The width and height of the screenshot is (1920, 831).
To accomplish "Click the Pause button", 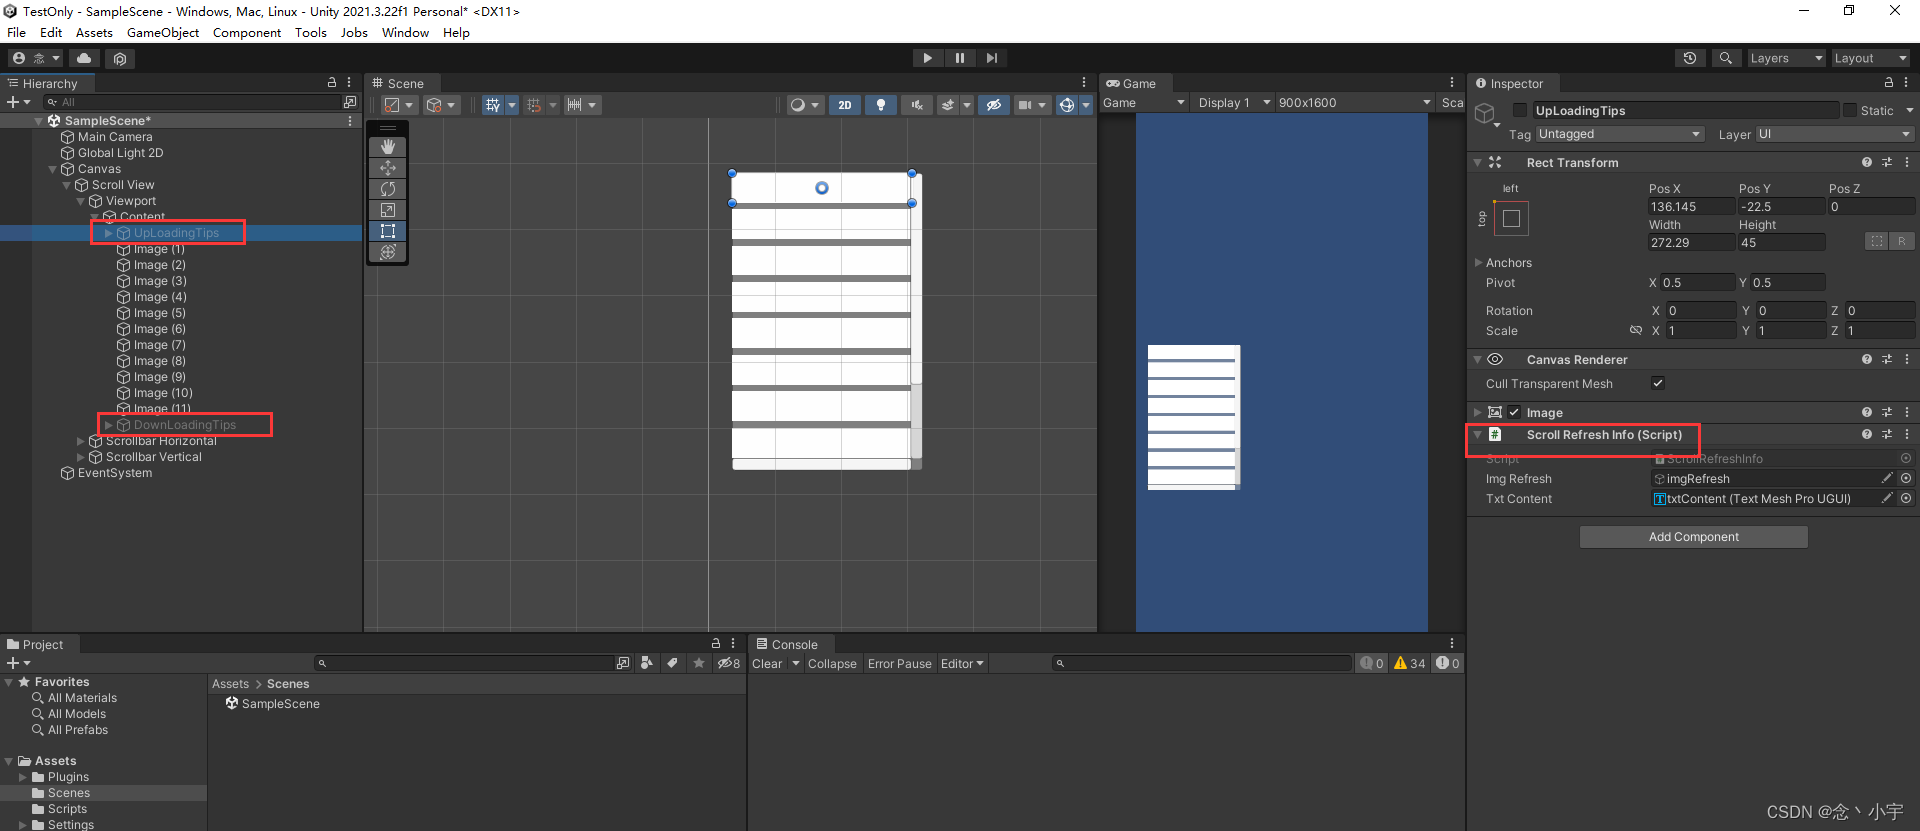I will click(960, 58).
